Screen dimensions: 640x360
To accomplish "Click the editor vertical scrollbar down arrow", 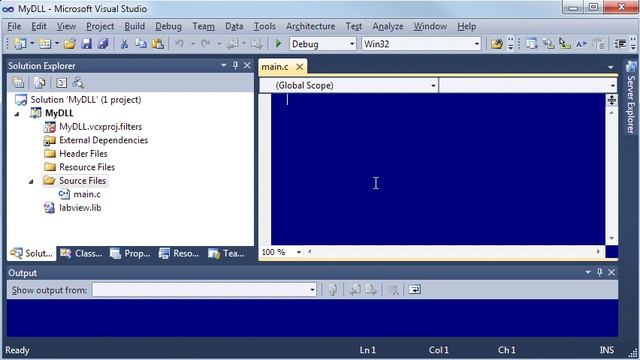I will pyautogui.click(x=611, y=238).
